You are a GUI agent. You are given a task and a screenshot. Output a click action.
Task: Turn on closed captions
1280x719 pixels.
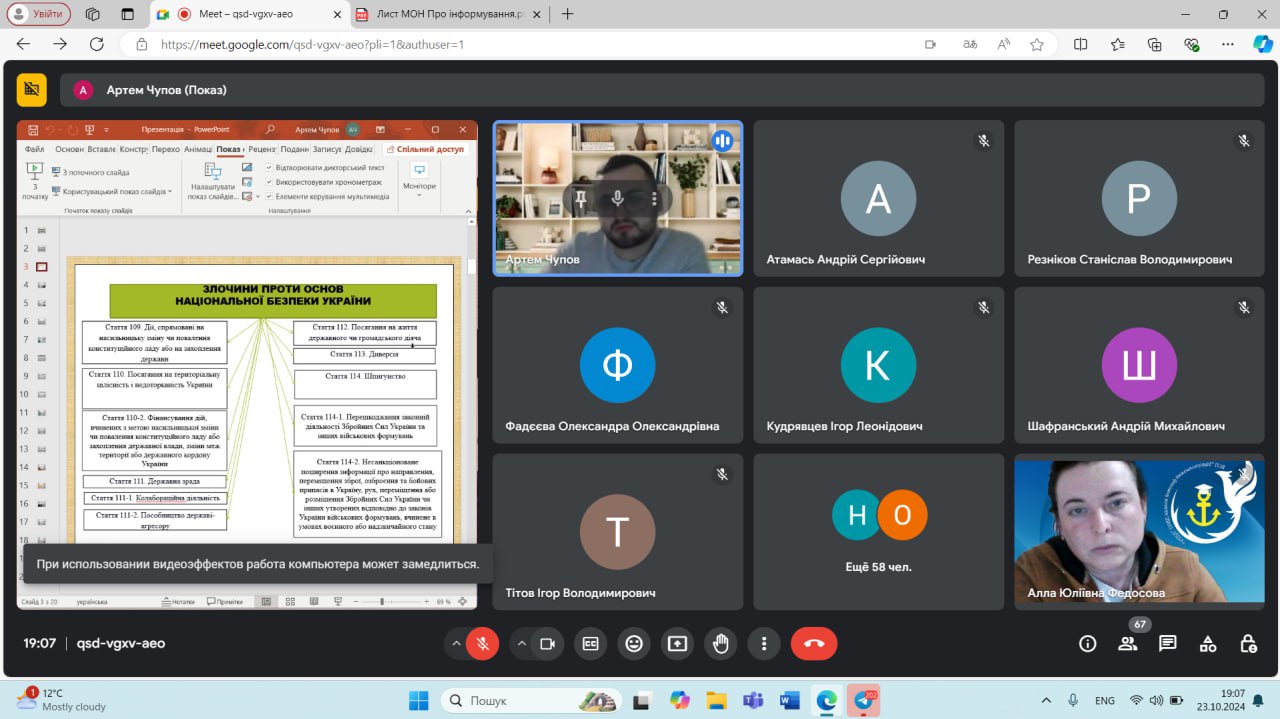click(590, 644)
